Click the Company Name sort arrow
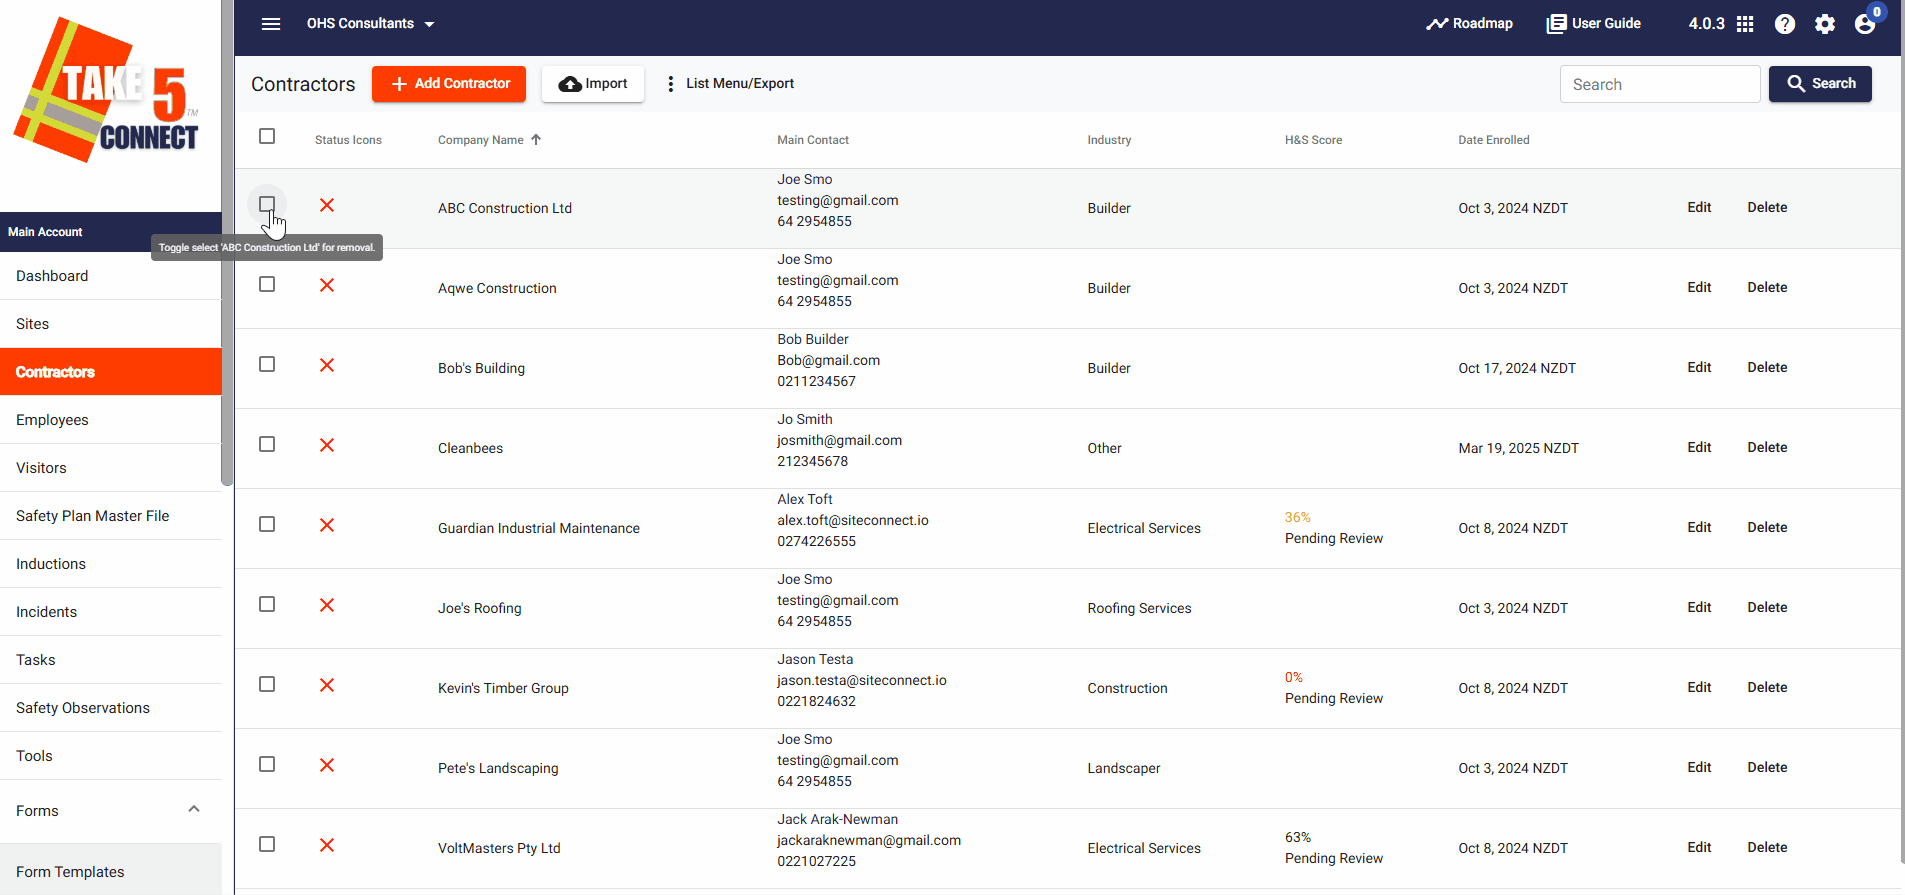1905x895 pixels. [536, 140]
